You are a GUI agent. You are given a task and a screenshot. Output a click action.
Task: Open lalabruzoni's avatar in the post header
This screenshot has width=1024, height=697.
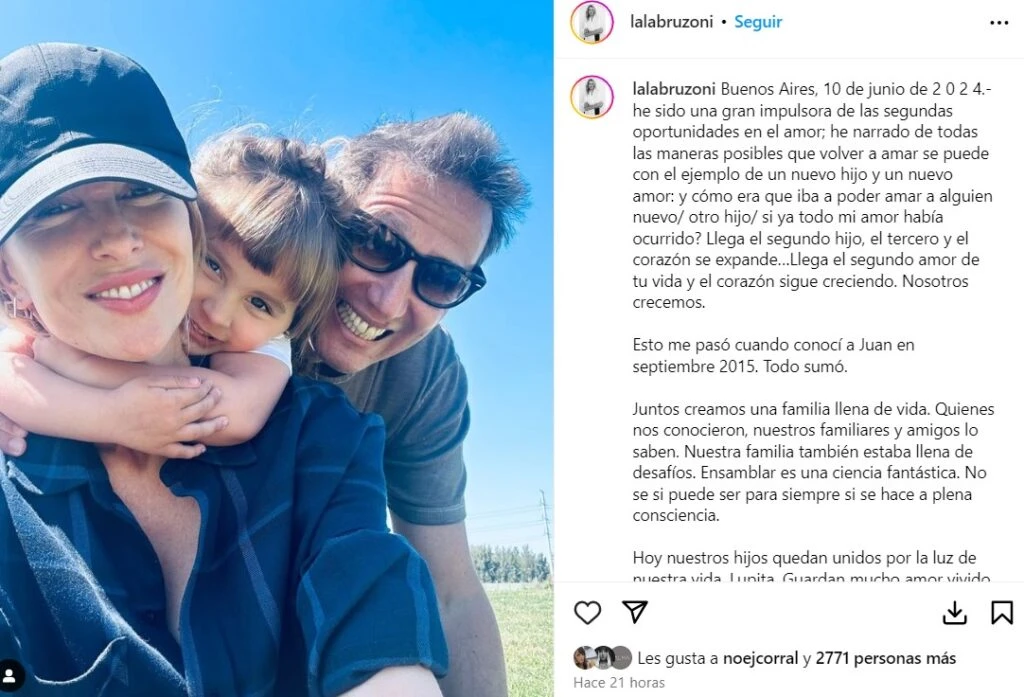click(592, 22)
